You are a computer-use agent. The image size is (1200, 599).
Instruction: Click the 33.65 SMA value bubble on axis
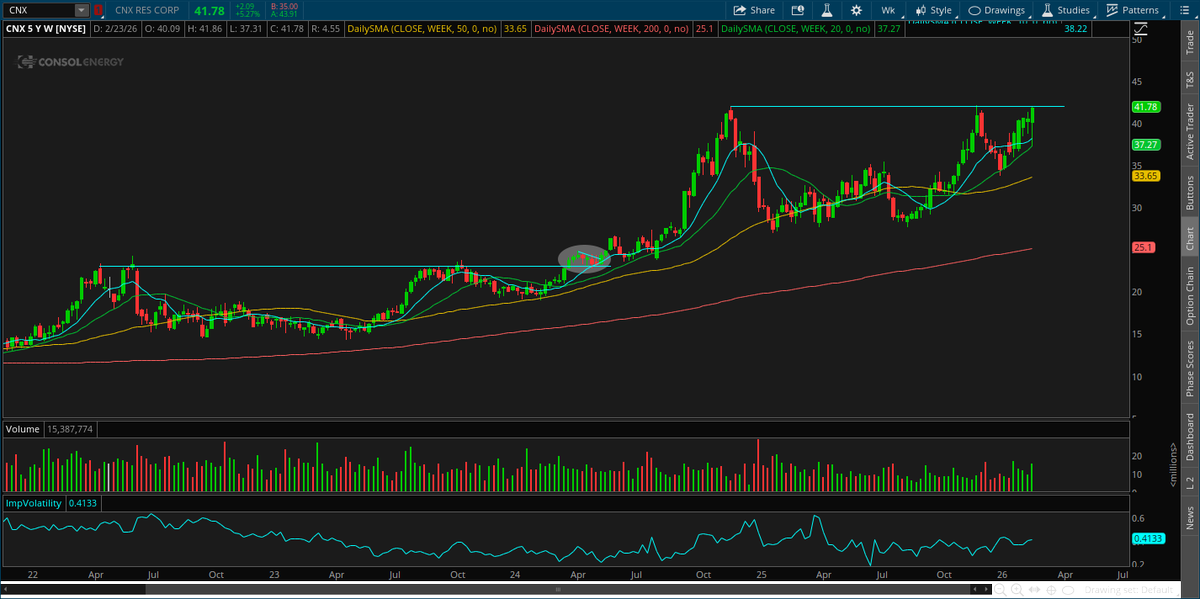[1145, 176]
